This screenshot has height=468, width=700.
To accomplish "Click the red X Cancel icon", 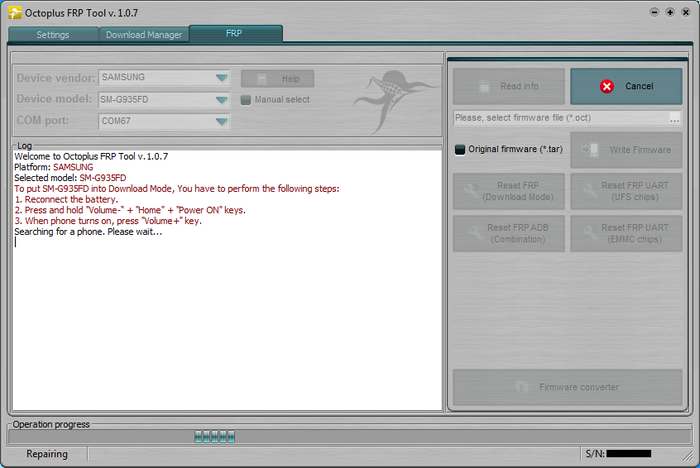I will tap(607, 87).
